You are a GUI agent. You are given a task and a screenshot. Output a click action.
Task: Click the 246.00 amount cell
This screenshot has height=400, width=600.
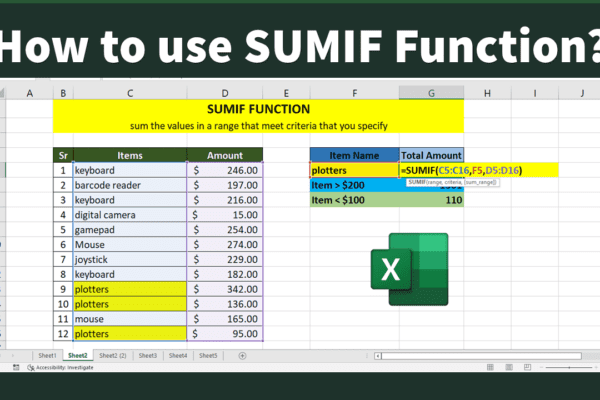(225, 170)
